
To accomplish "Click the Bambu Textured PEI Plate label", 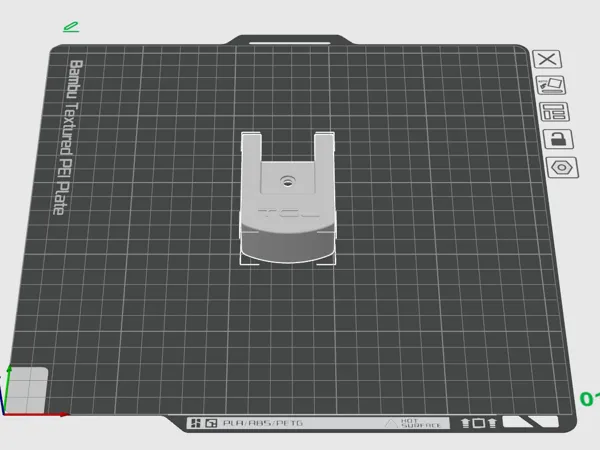I will coord(68,137).
